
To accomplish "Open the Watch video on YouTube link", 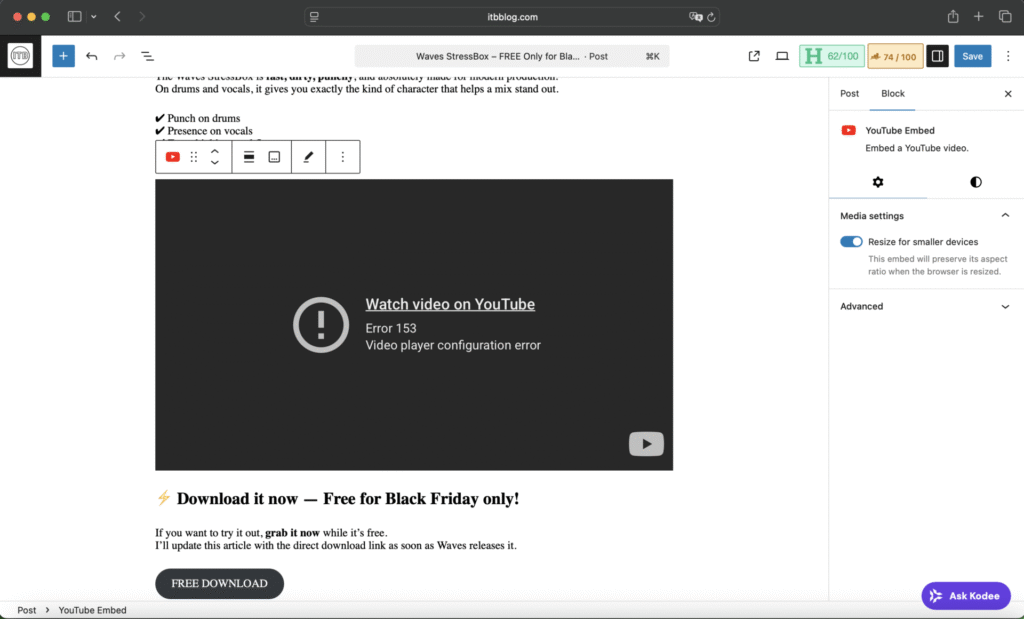I will 450,304.
